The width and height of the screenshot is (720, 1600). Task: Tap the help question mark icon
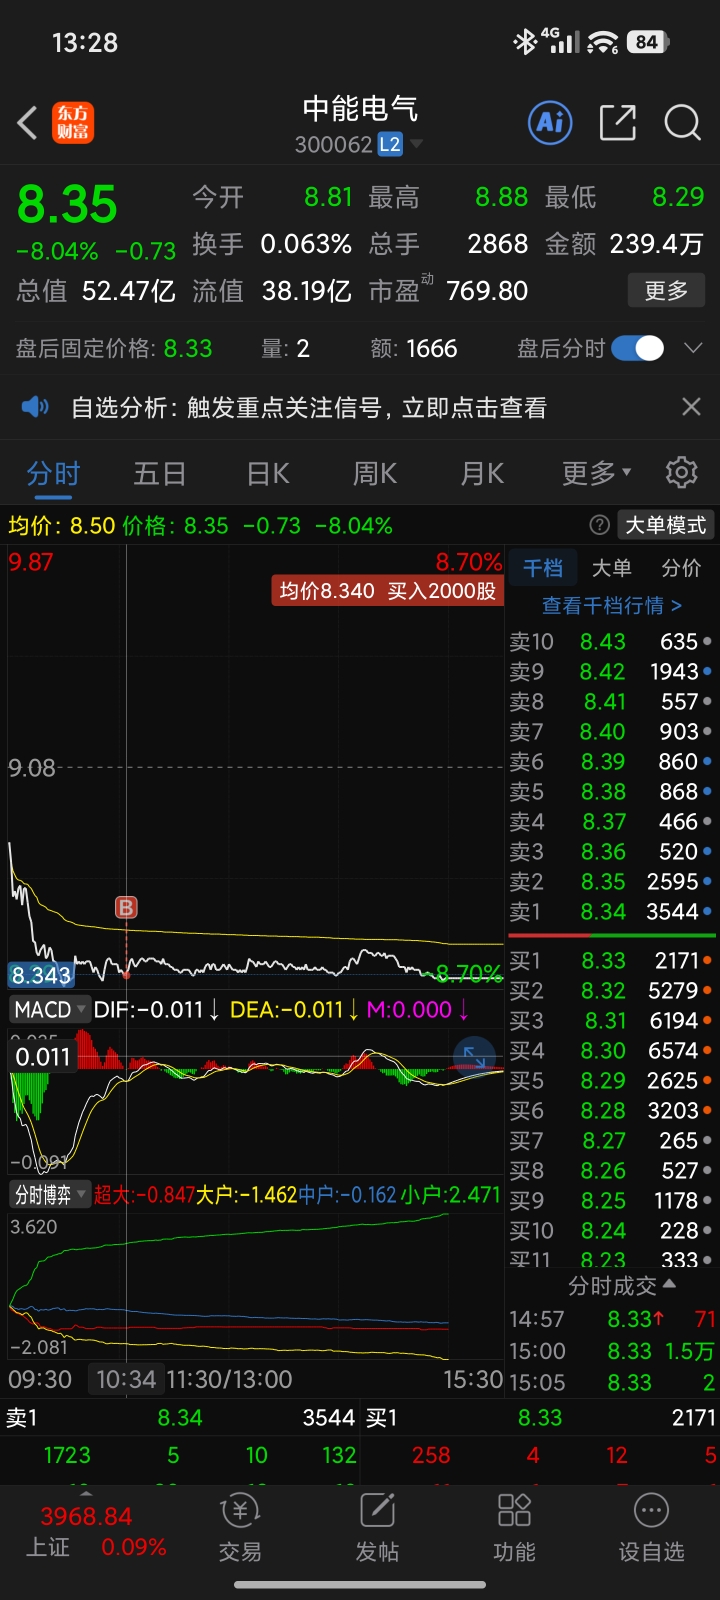coord(600,525)
